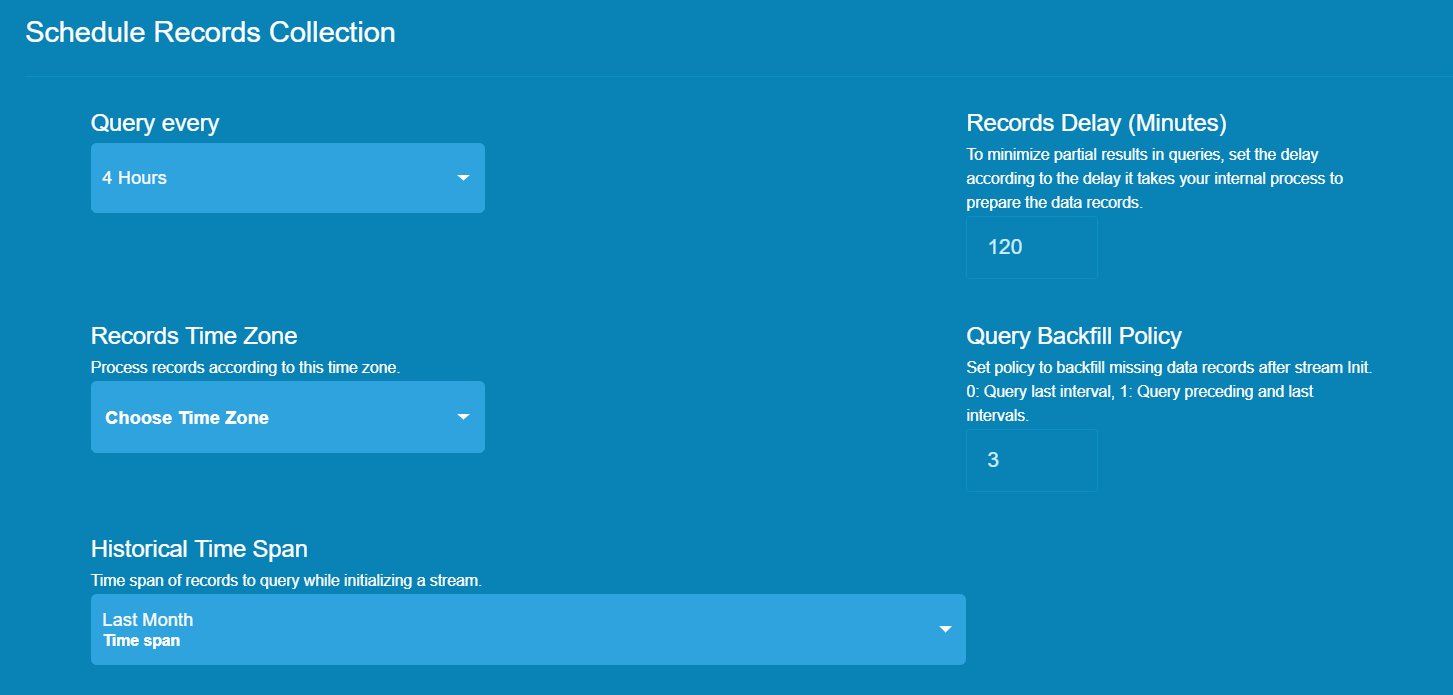Click the chevron on the Last Month dropdown
Screen dimensions: 1453x695
click(x=944, y=629)
